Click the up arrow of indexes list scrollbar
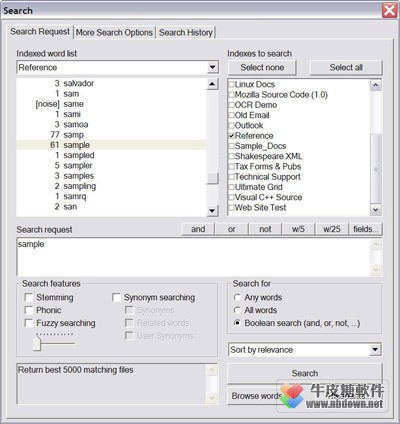400x424 pixels. 376,85
